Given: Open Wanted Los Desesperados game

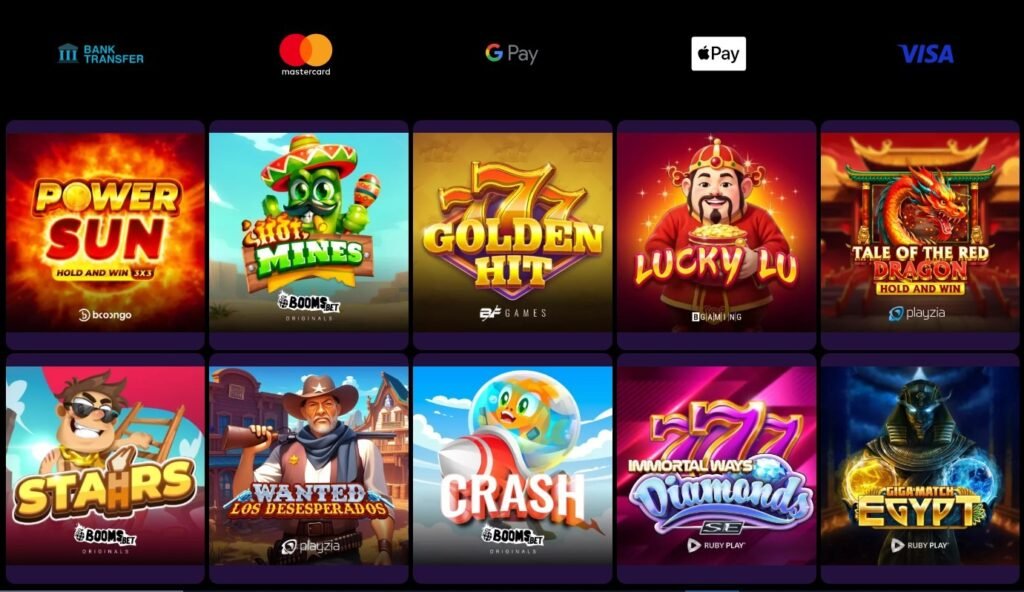Looking at the screenshot, I should 309,465.
